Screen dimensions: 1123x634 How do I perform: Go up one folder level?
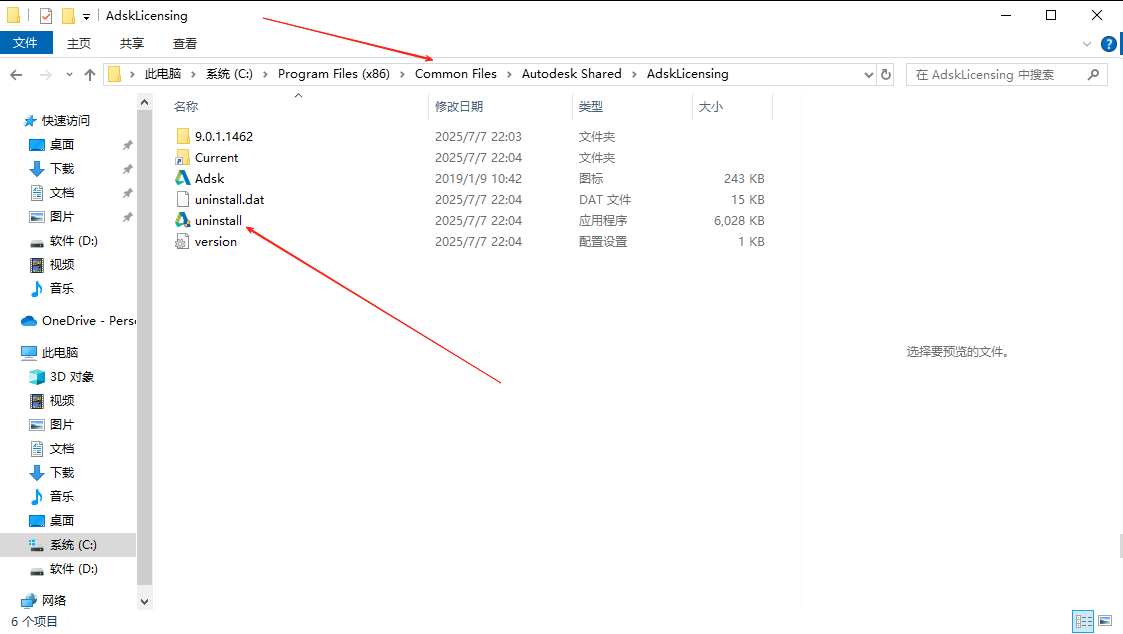pos(90,75)
